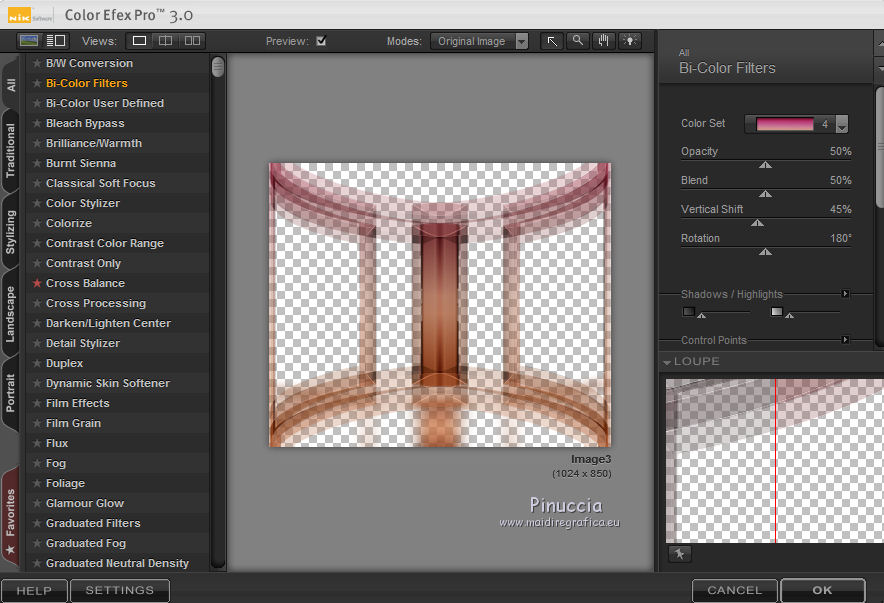The image size is (884, 603).
Task: Open the Landscape category tab
Action: pos(11,313)
